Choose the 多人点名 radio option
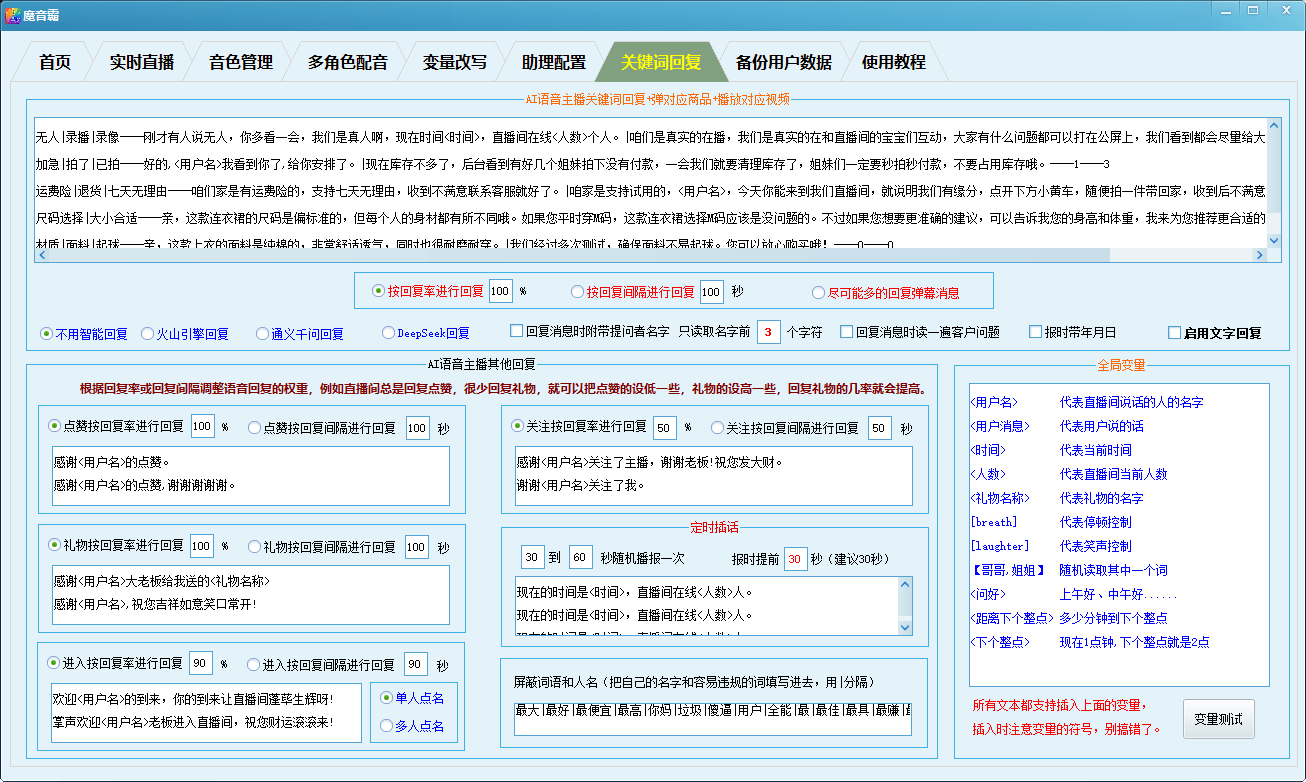Screen dimensions: 1306x782 (386, 726)
